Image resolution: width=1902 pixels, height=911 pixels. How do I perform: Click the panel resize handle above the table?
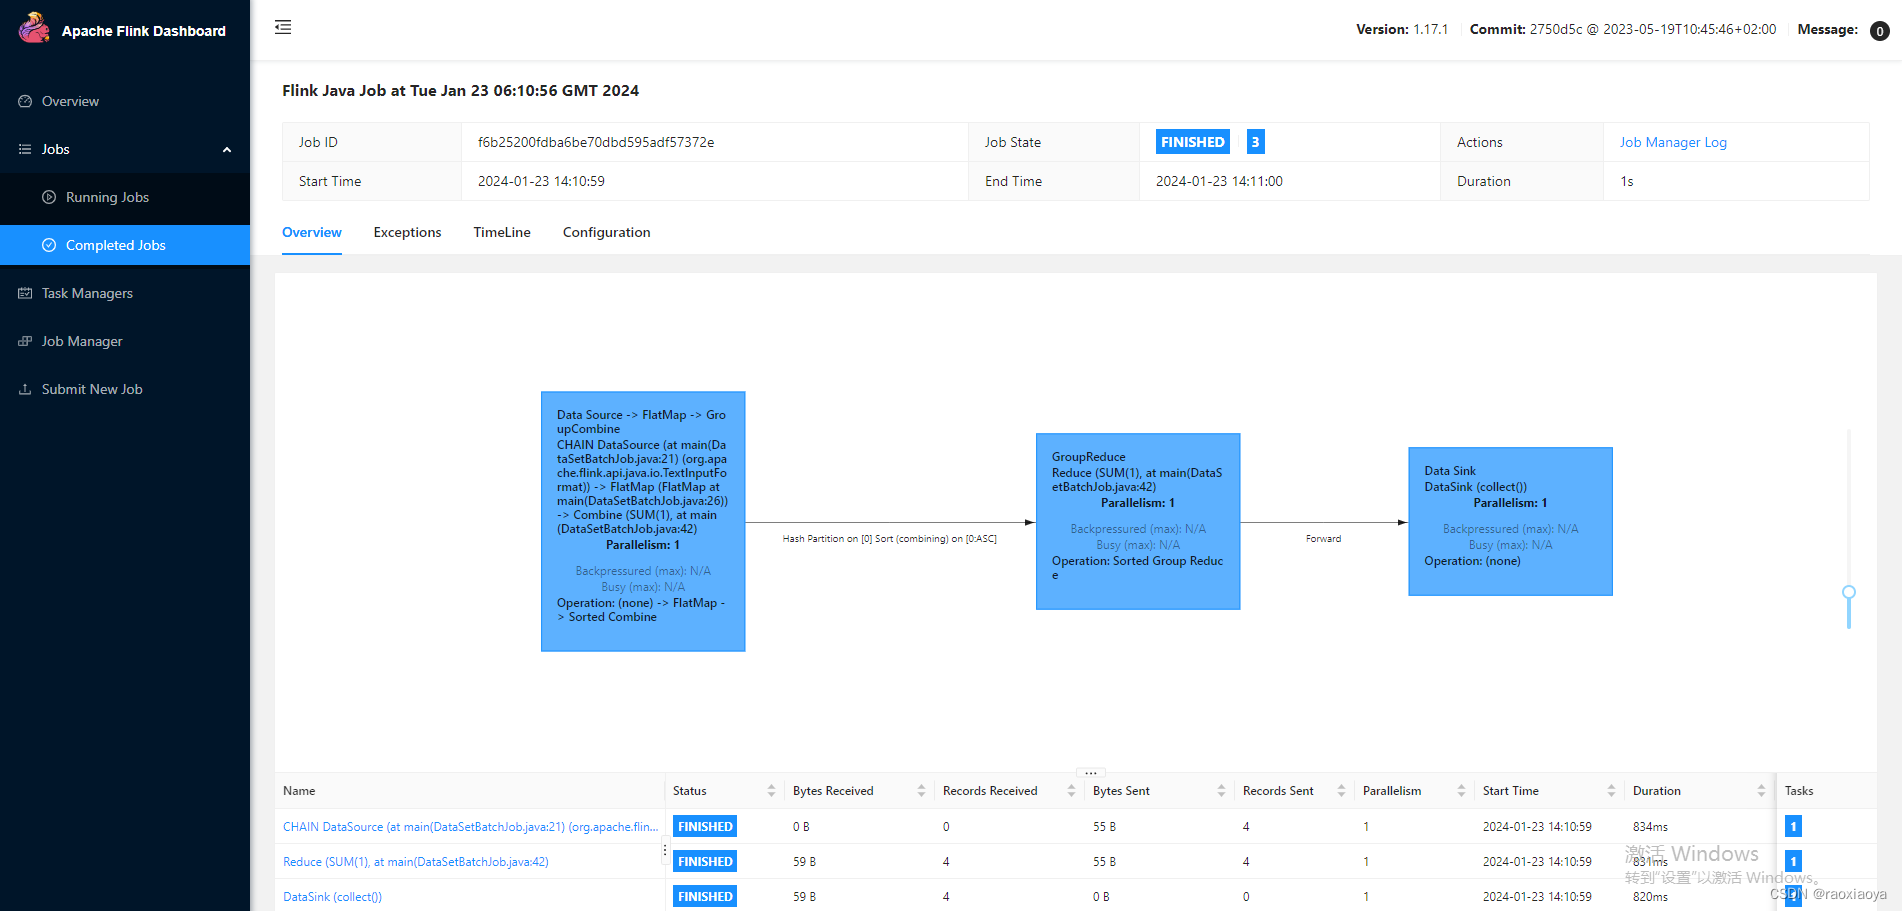1090,773
